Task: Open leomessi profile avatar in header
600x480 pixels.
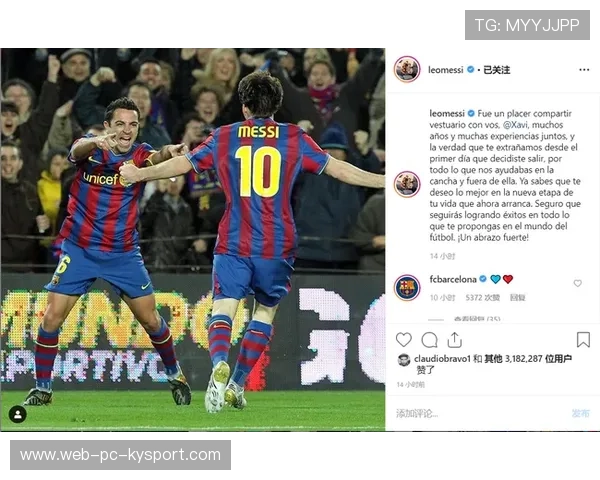Action: click(407, 69)
